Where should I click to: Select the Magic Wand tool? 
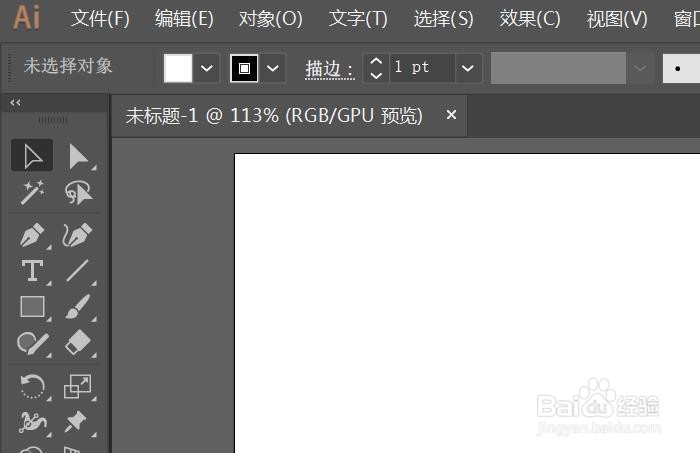pos(32,192)
